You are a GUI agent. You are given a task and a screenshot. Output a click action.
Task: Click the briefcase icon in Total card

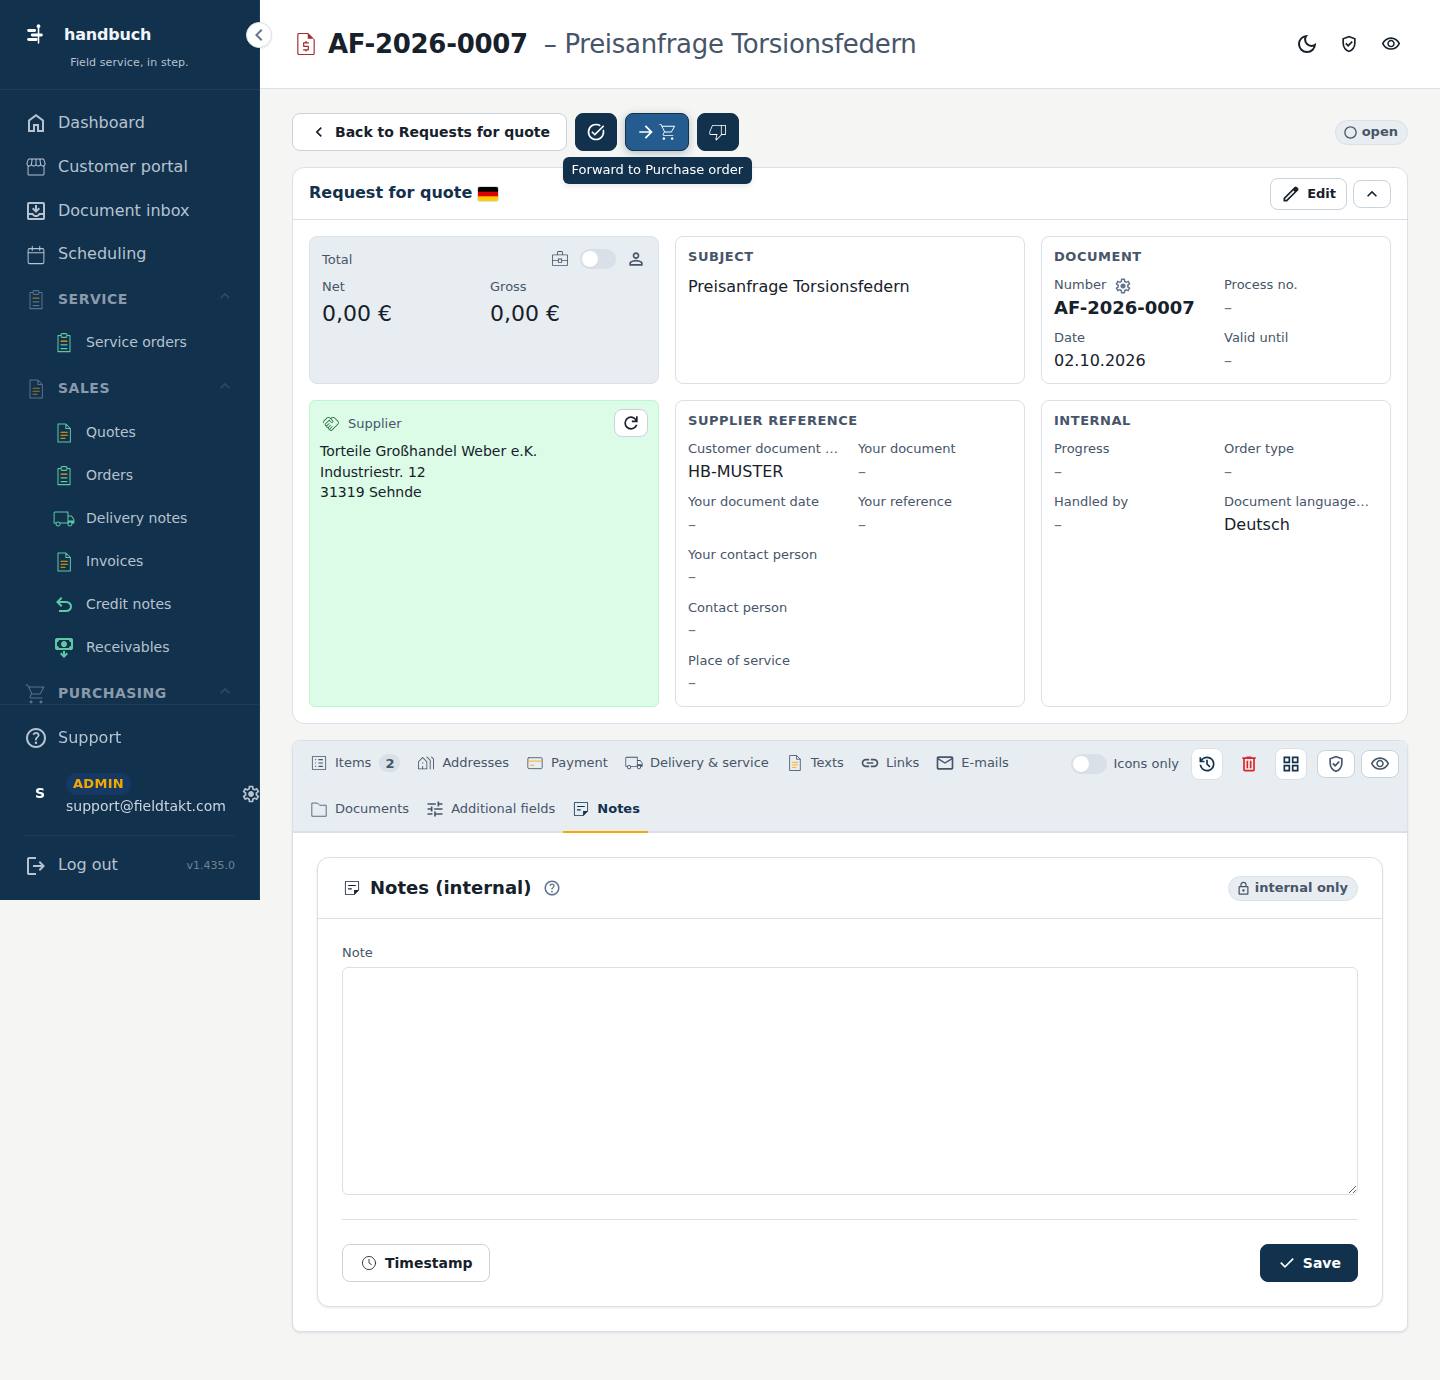560,260
